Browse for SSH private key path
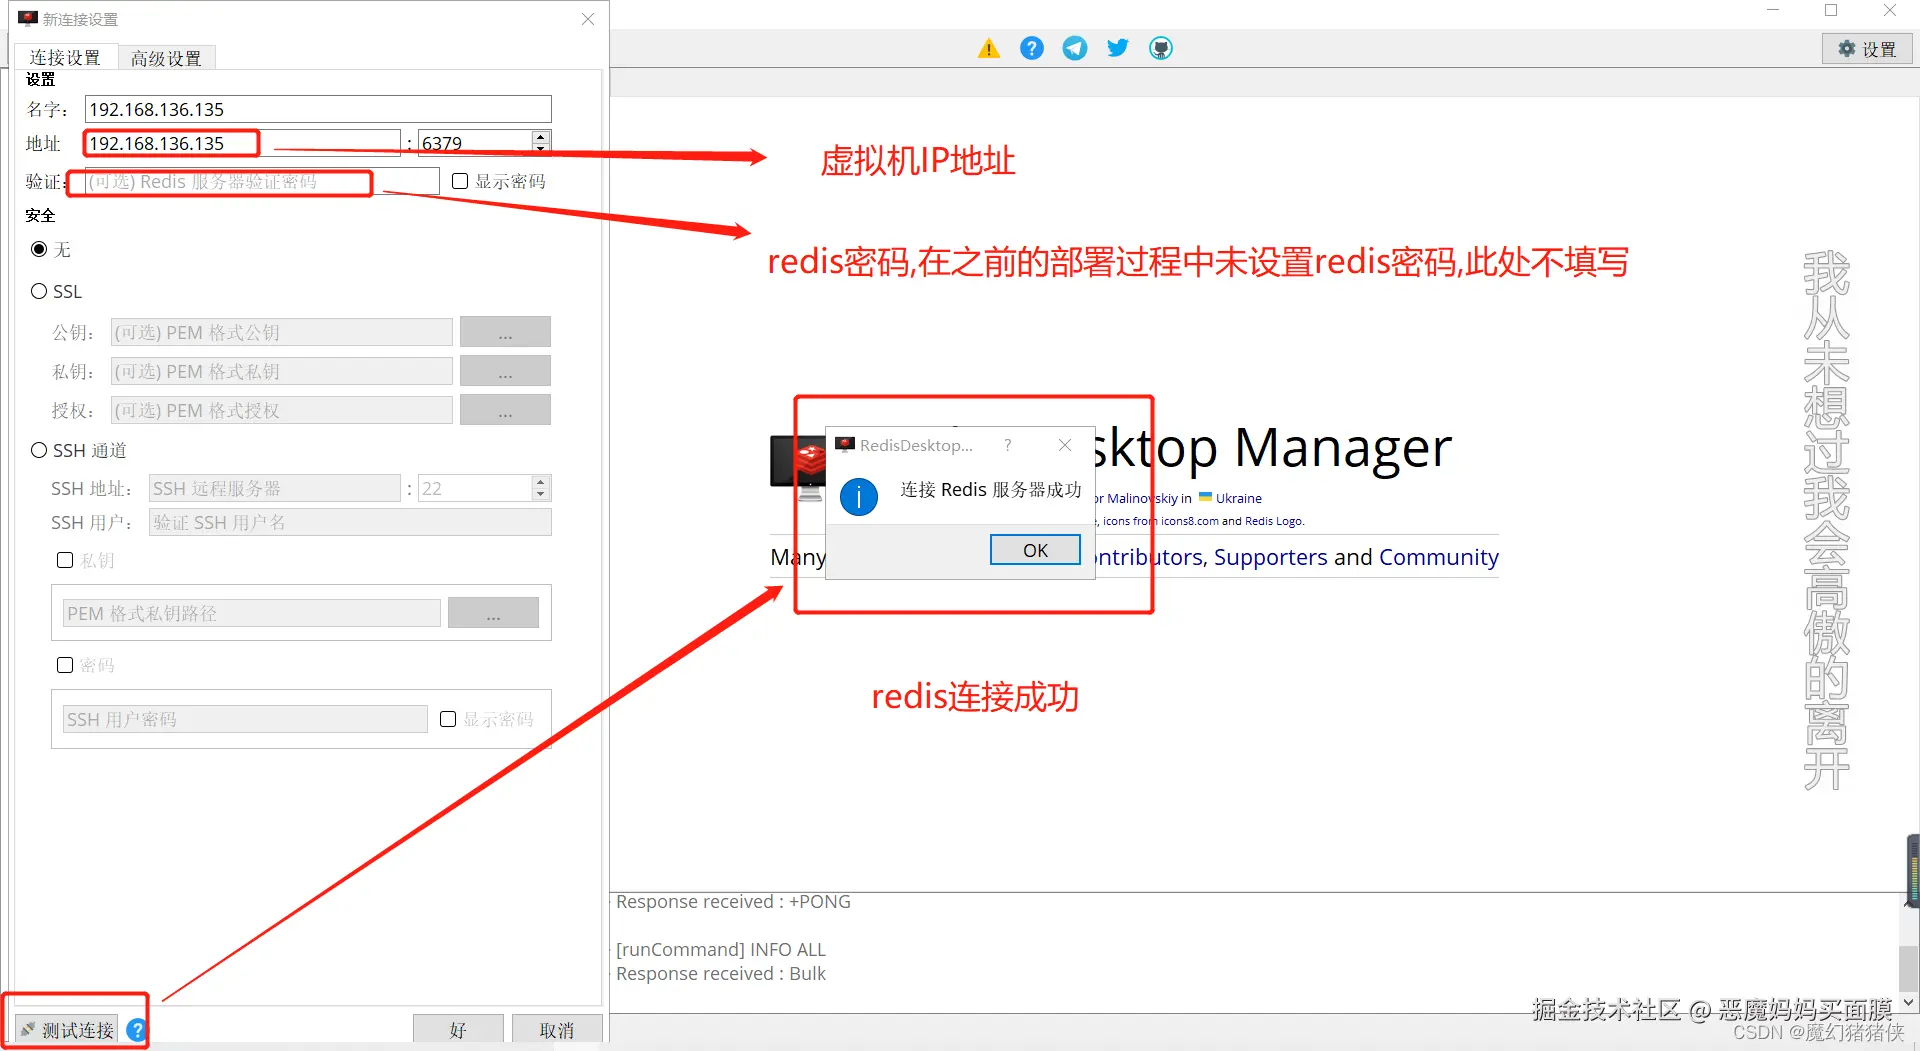 [493, 612]
